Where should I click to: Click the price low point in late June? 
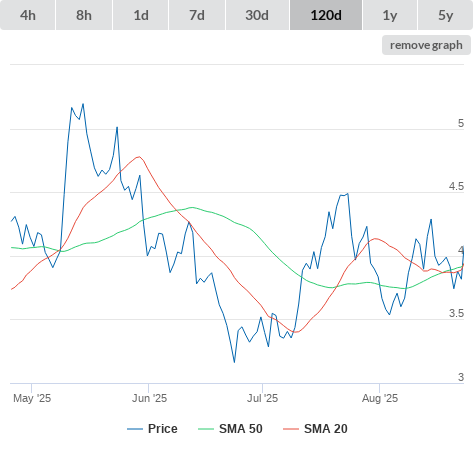coord(234,362)
